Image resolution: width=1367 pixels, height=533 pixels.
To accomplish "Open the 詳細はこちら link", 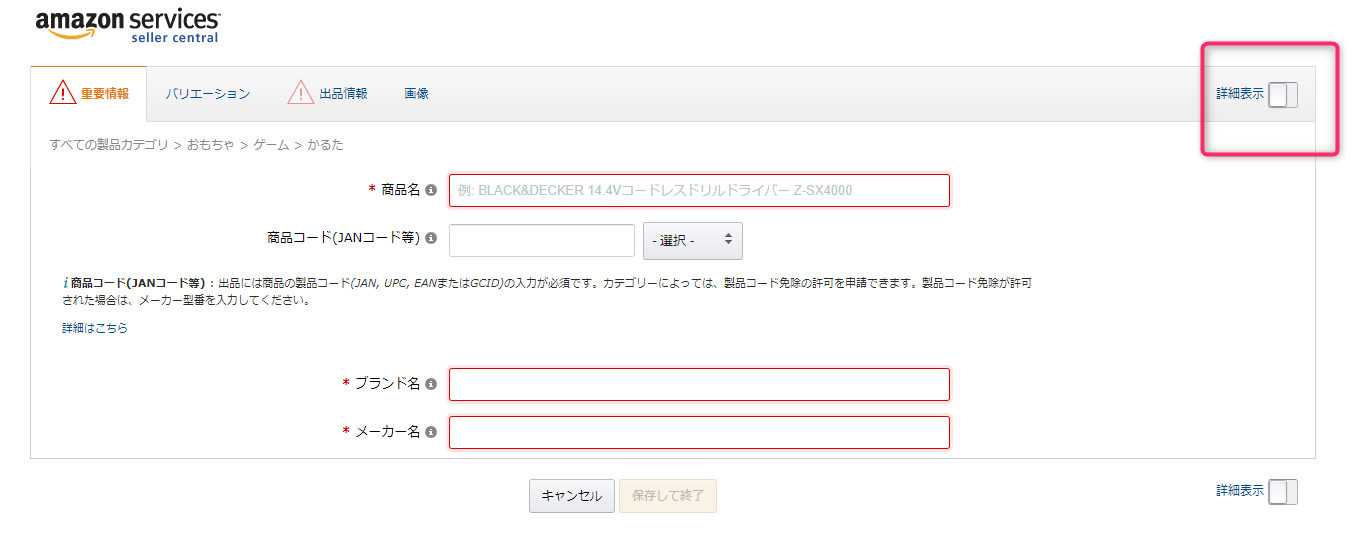I will pos(95,328).
